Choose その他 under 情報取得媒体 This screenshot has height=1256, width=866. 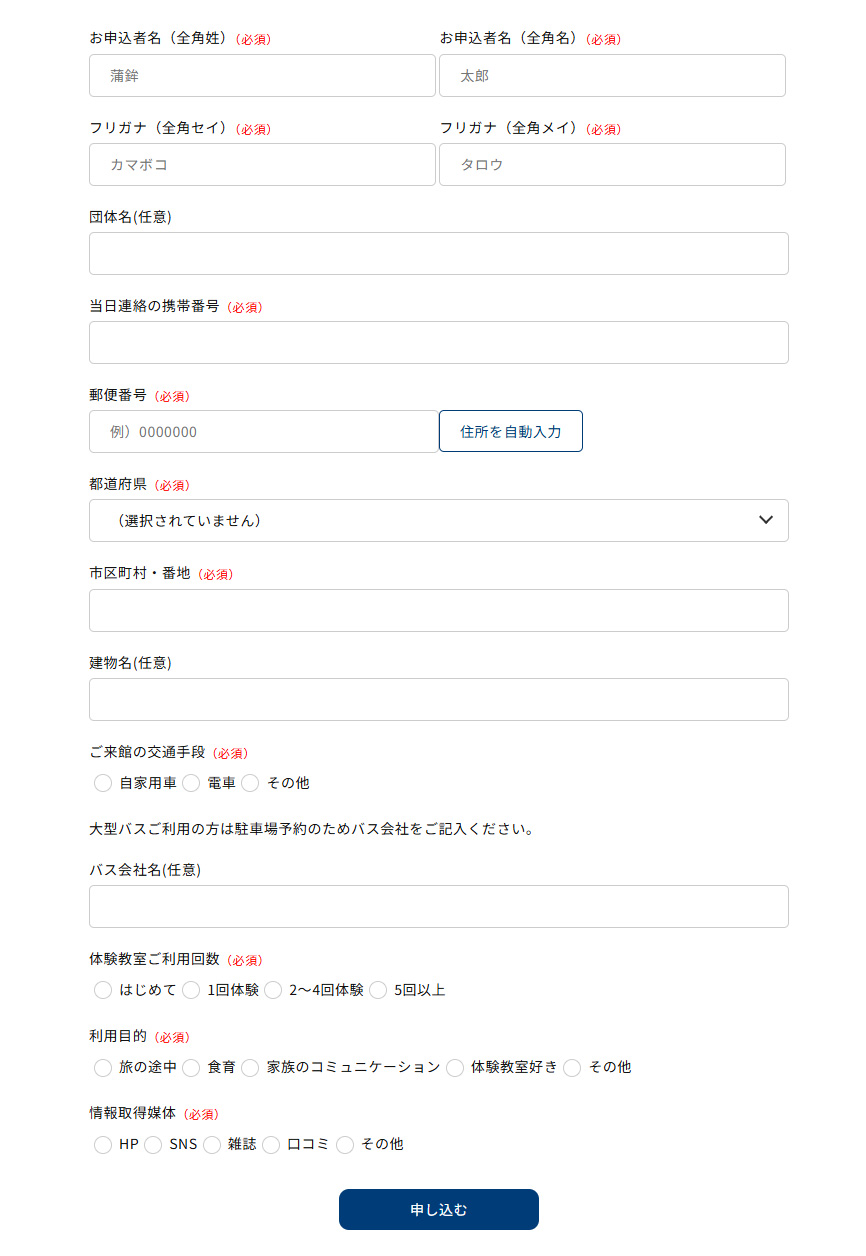[345, 1144]
